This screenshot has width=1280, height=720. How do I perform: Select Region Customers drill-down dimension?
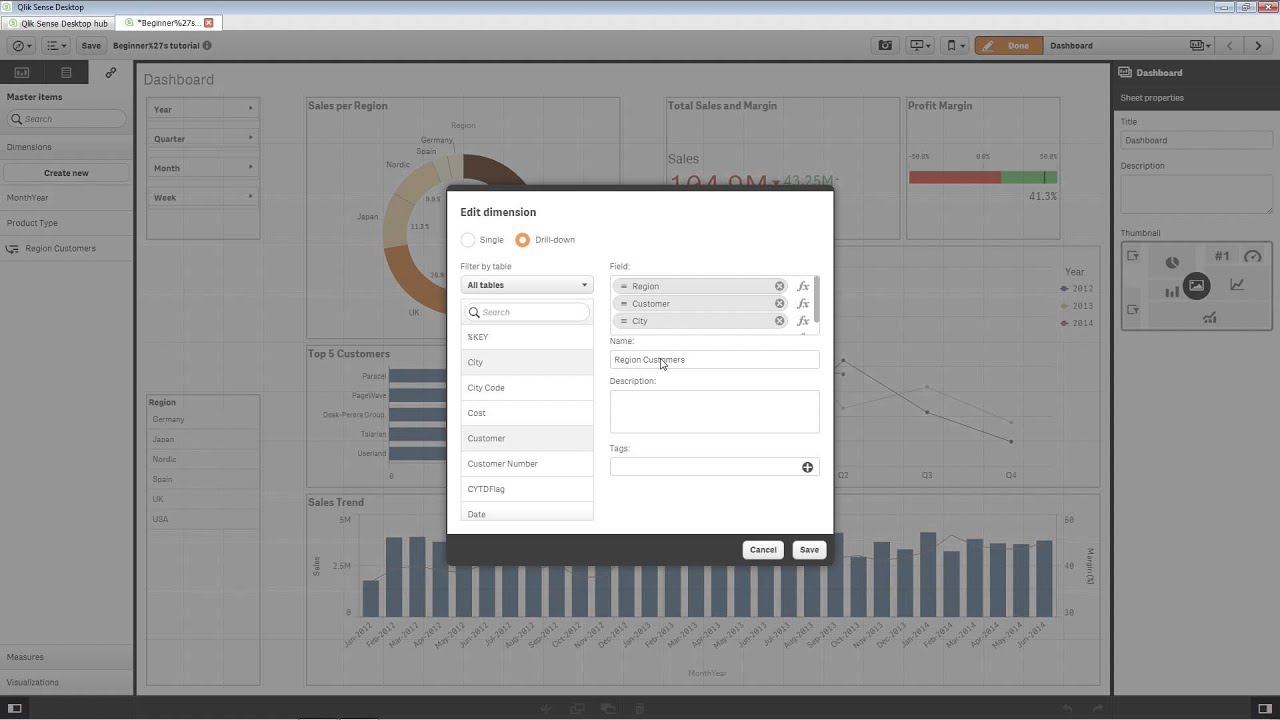point(66,248)
